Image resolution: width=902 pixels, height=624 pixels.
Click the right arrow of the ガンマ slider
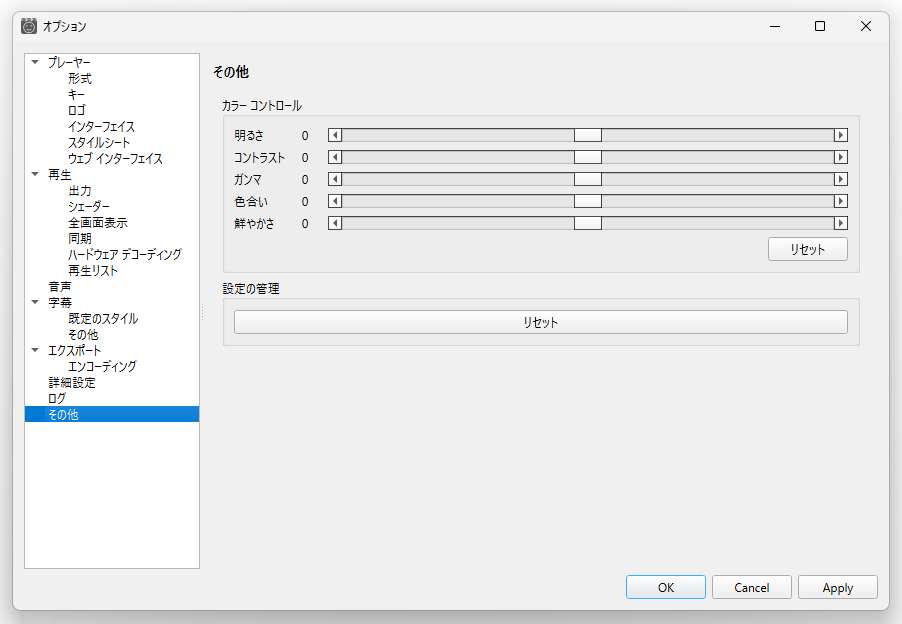pos(840,179)
